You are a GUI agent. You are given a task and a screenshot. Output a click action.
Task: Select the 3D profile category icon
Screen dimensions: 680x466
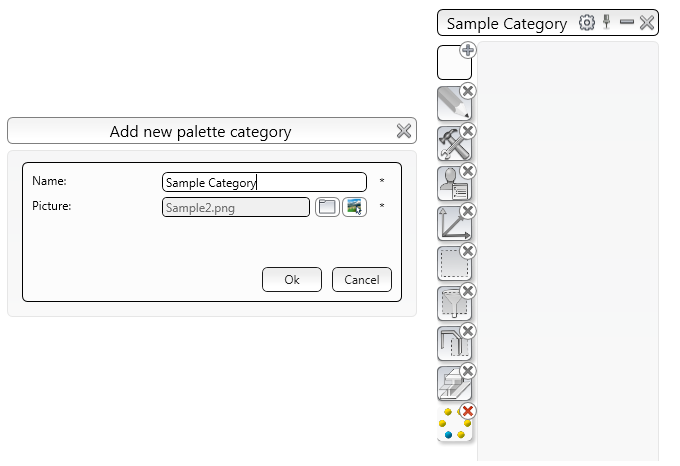[x=452, y=385]
